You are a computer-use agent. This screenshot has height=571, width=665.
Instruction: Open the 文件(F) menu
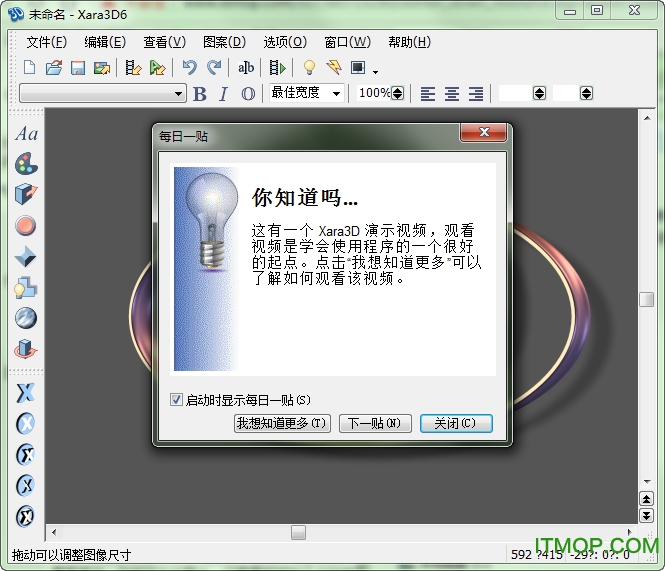[x=47, y=42]
